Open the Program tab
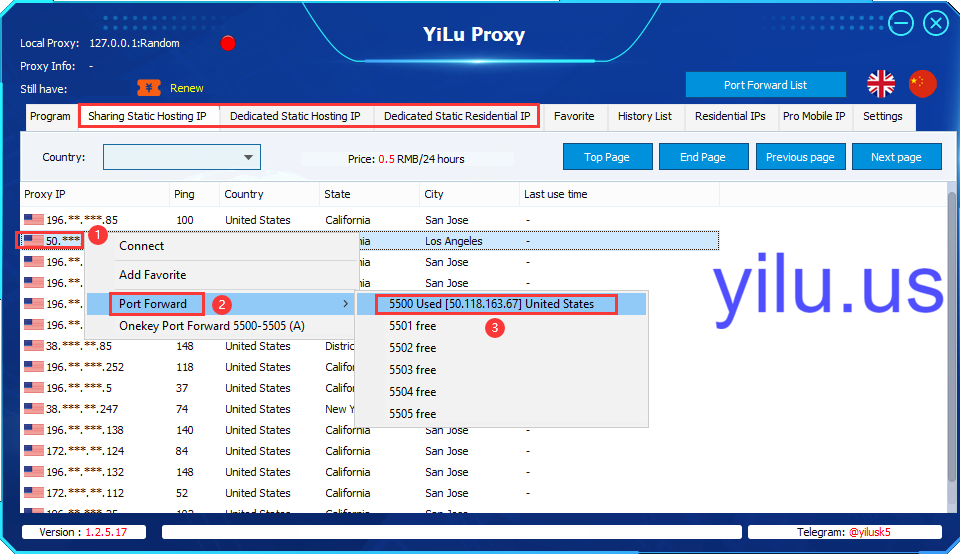This screenshot has width=960, height=554. [x=50, y=116]
